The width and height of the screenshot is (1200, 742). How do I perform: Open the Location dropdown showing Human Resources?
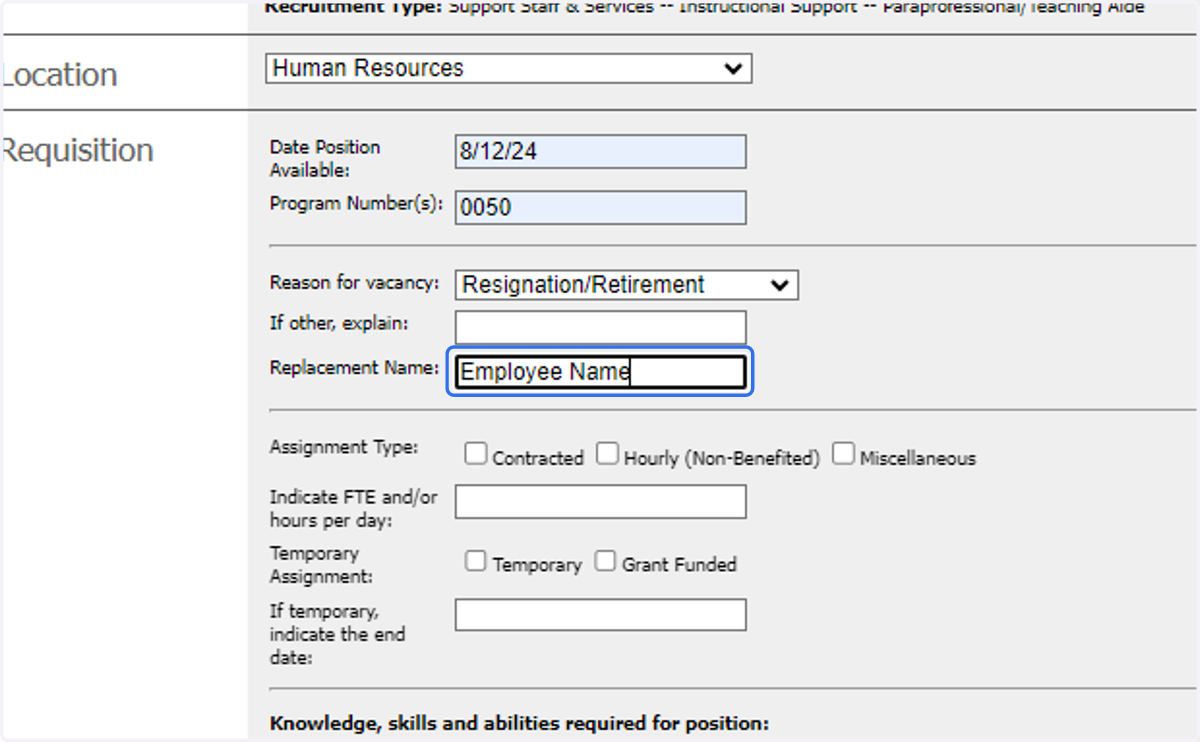pyautogui.click(x=508, y=68)
